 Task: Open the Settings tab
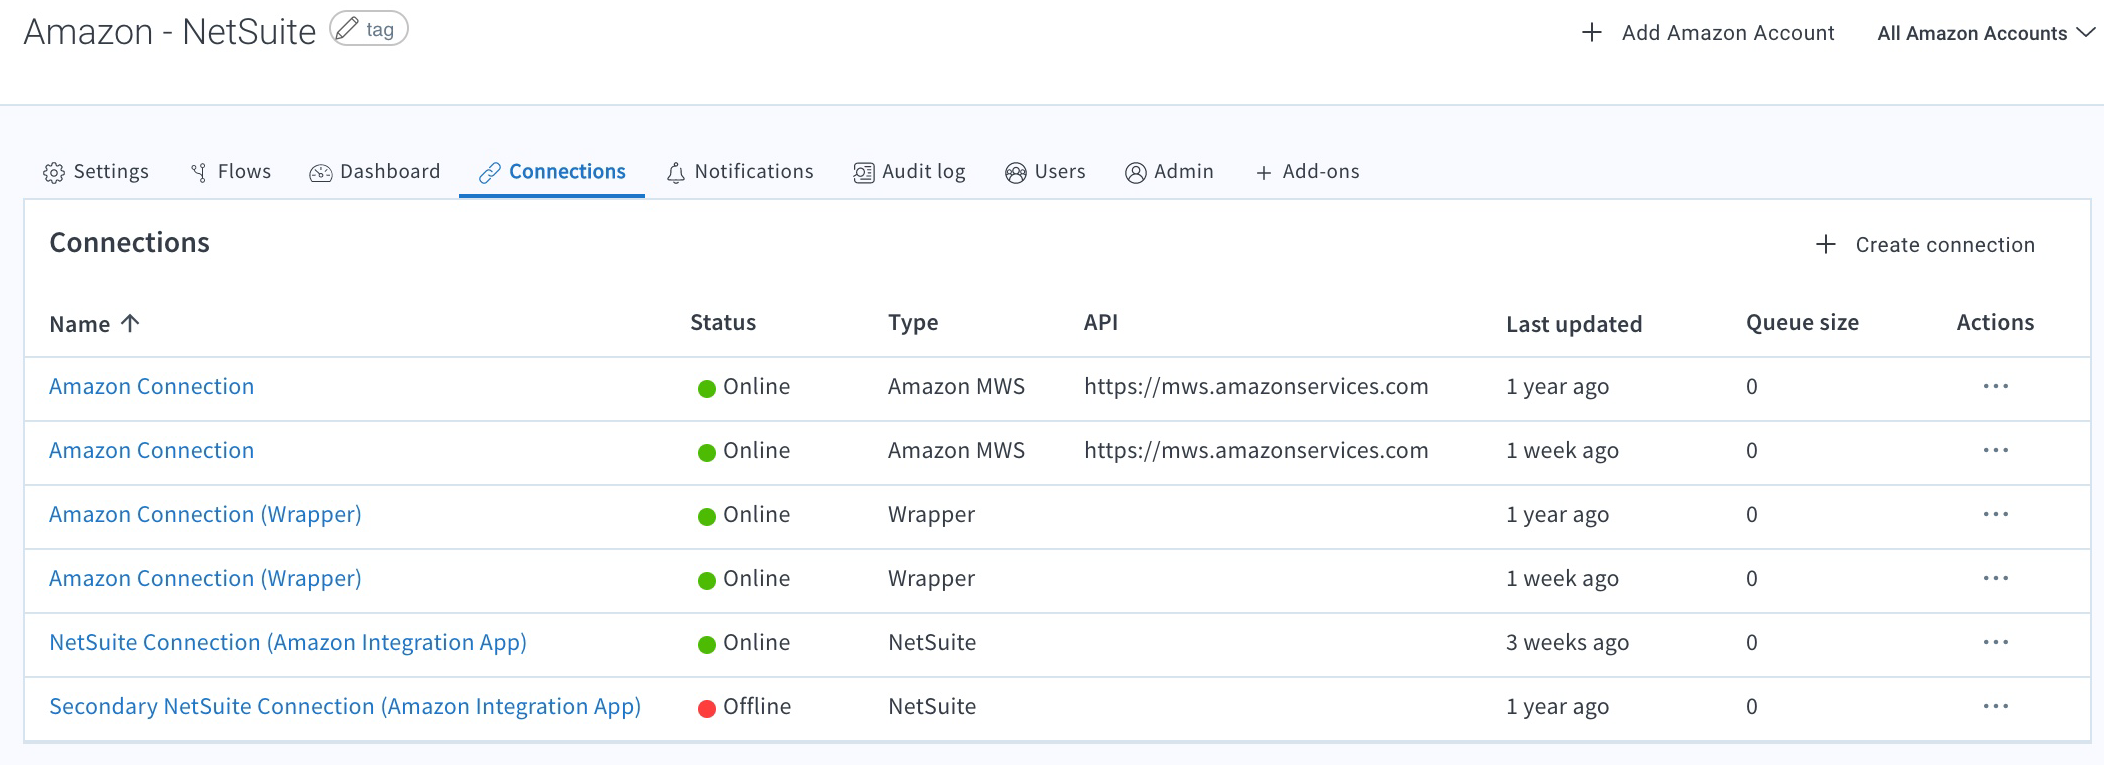coord(96,172)
